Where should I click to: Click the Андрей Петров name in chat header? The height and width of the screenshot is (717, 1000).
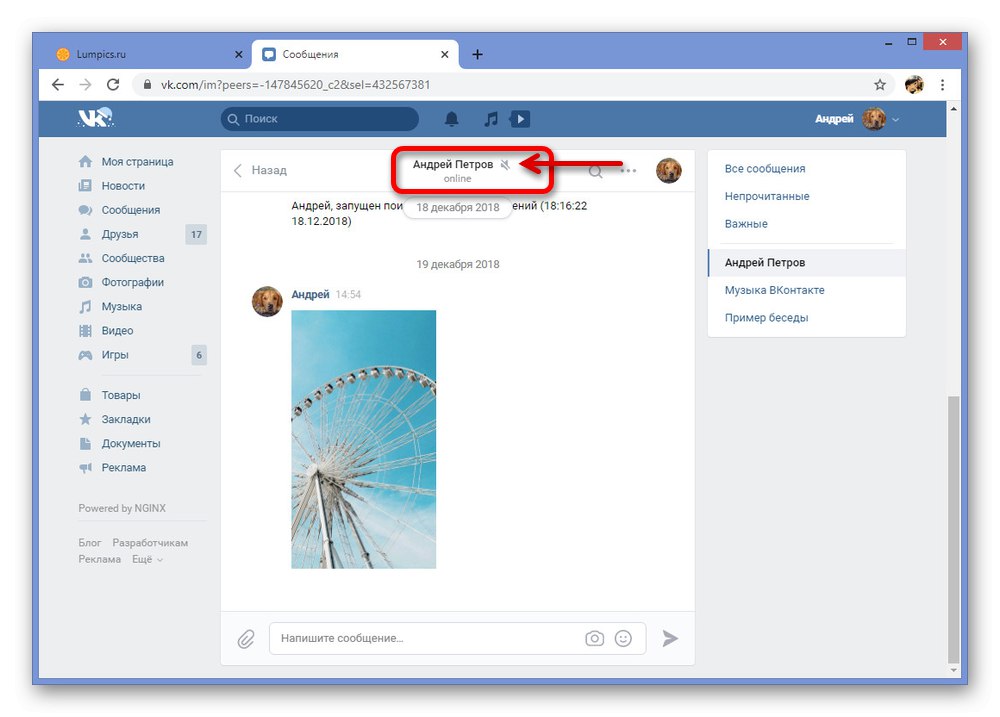tap(453, 164)
